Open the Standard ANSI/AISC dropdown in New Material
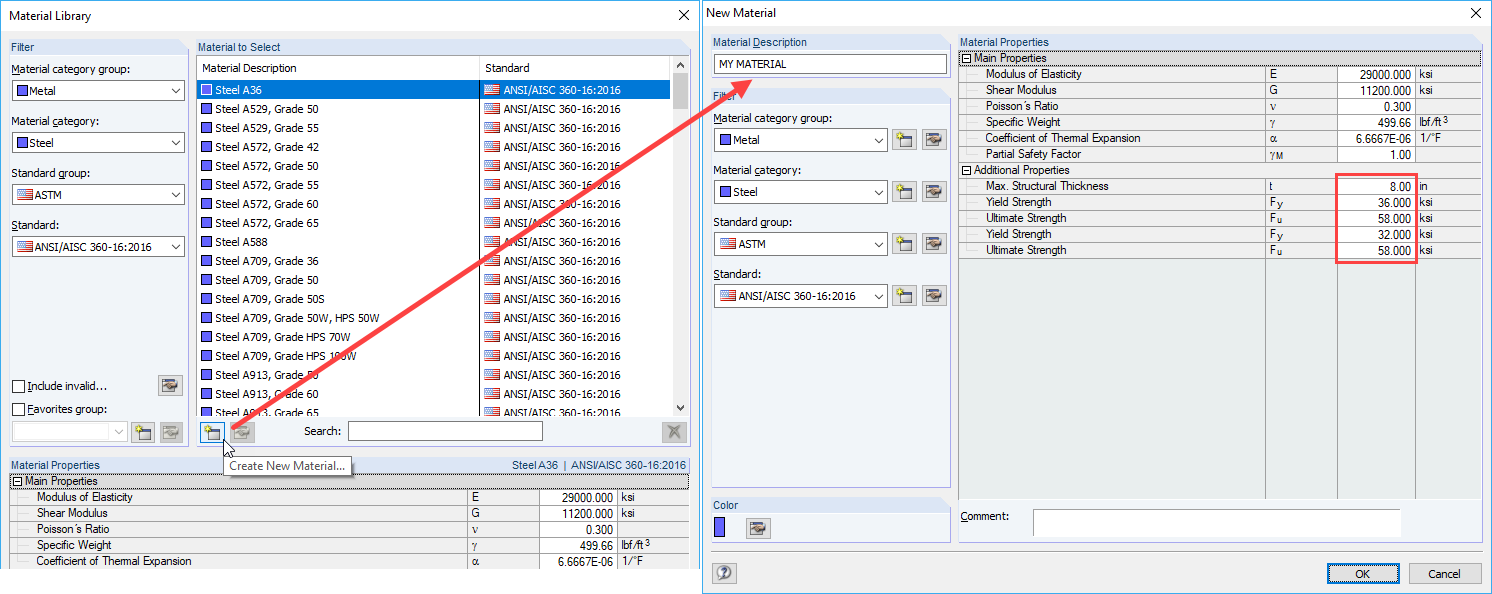This screenshot has height=594, width=1492. click(878, 296)
